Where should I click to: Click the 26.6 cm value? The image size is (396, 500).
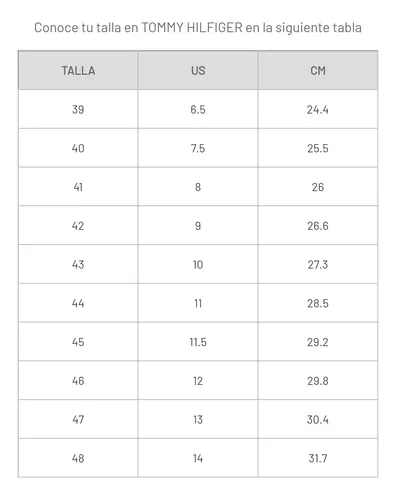coord(318,226)
